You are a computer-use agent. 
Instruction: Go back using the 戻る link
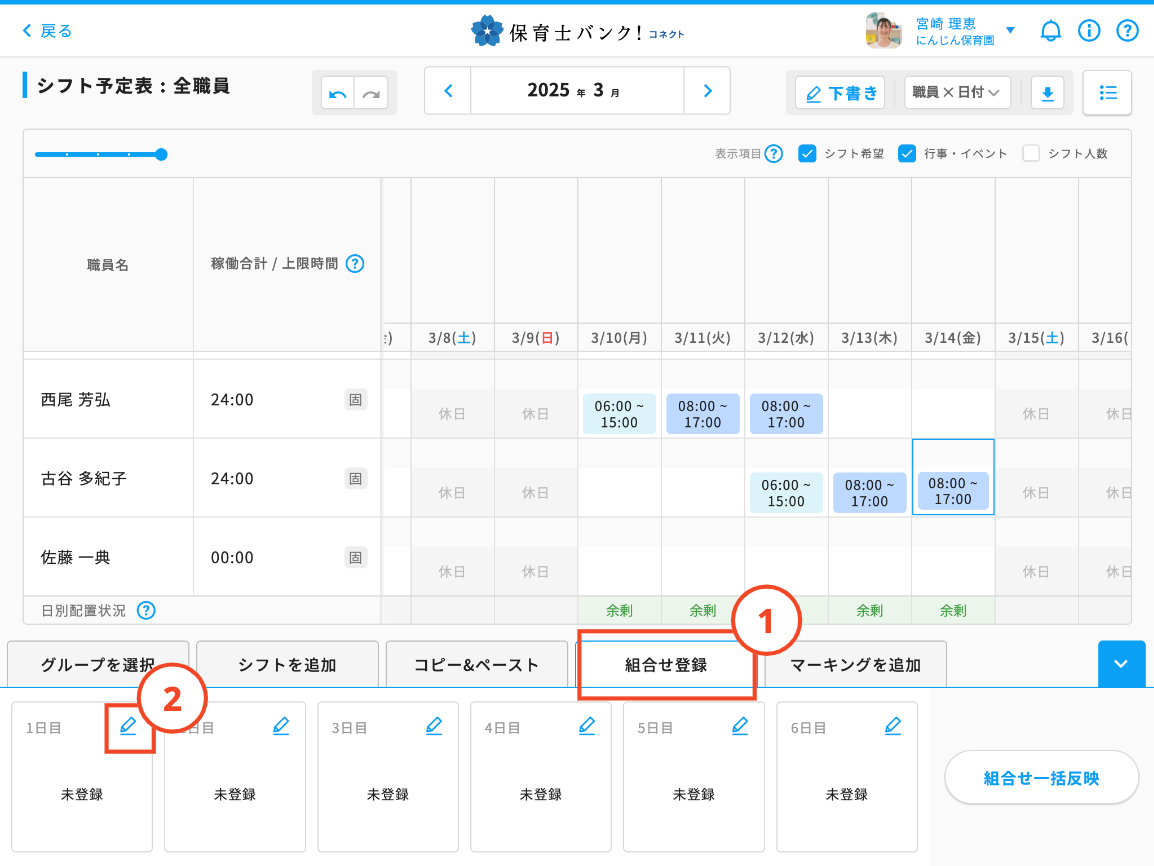click(47, 31)
